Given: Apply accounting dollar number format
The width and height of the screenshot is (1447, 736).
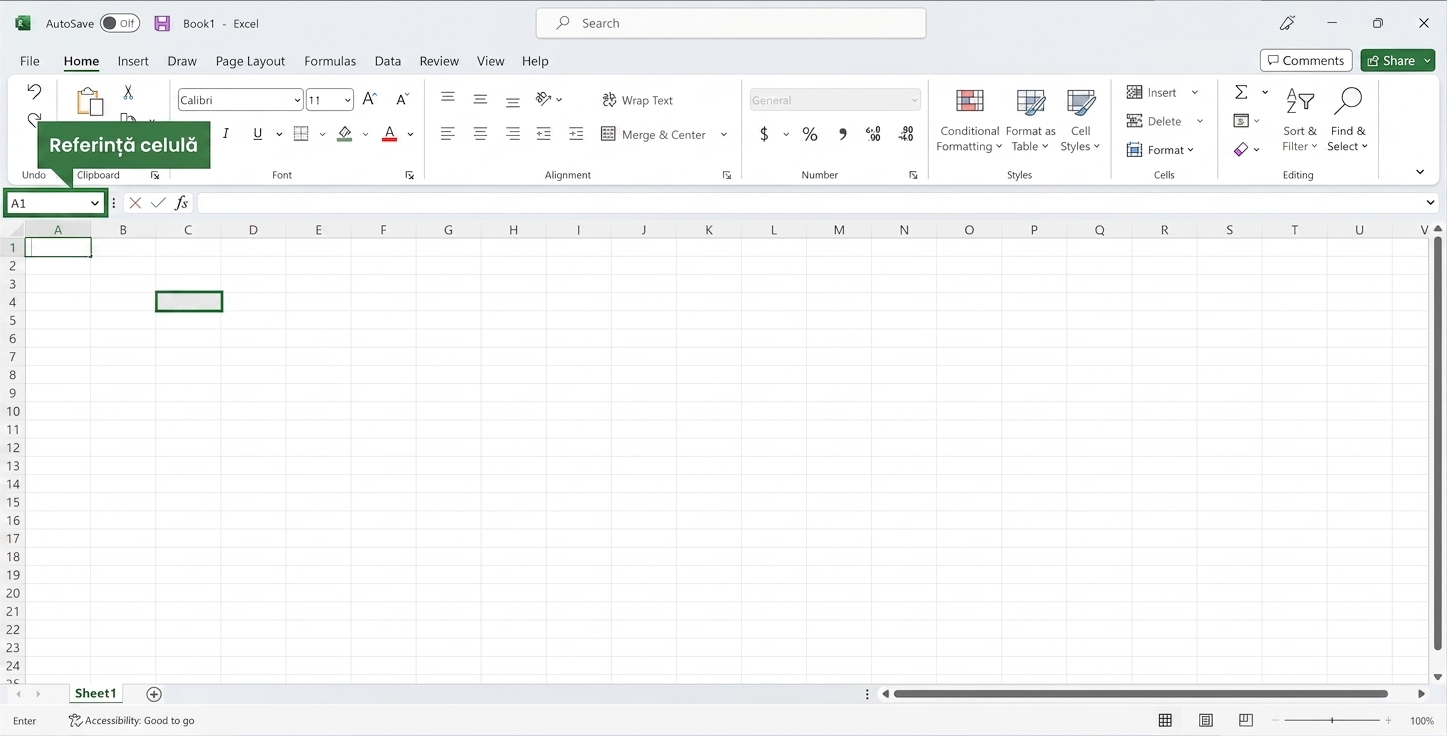Looking at the screenshot, I should pyautogui.click(x=764, y=134).
